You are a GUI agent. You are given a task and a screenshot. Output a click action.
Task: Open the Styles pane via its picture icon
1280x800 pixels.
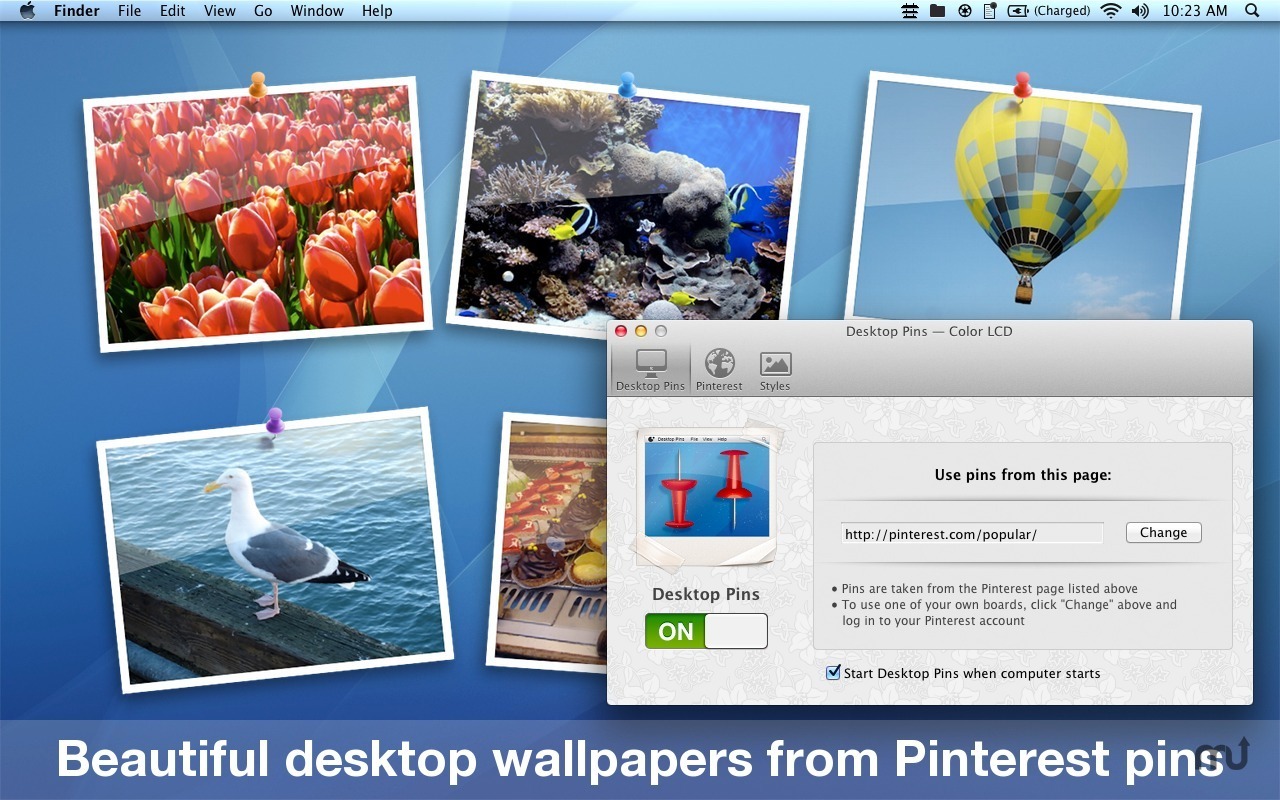pyautogui.click(x=775, y=366)
